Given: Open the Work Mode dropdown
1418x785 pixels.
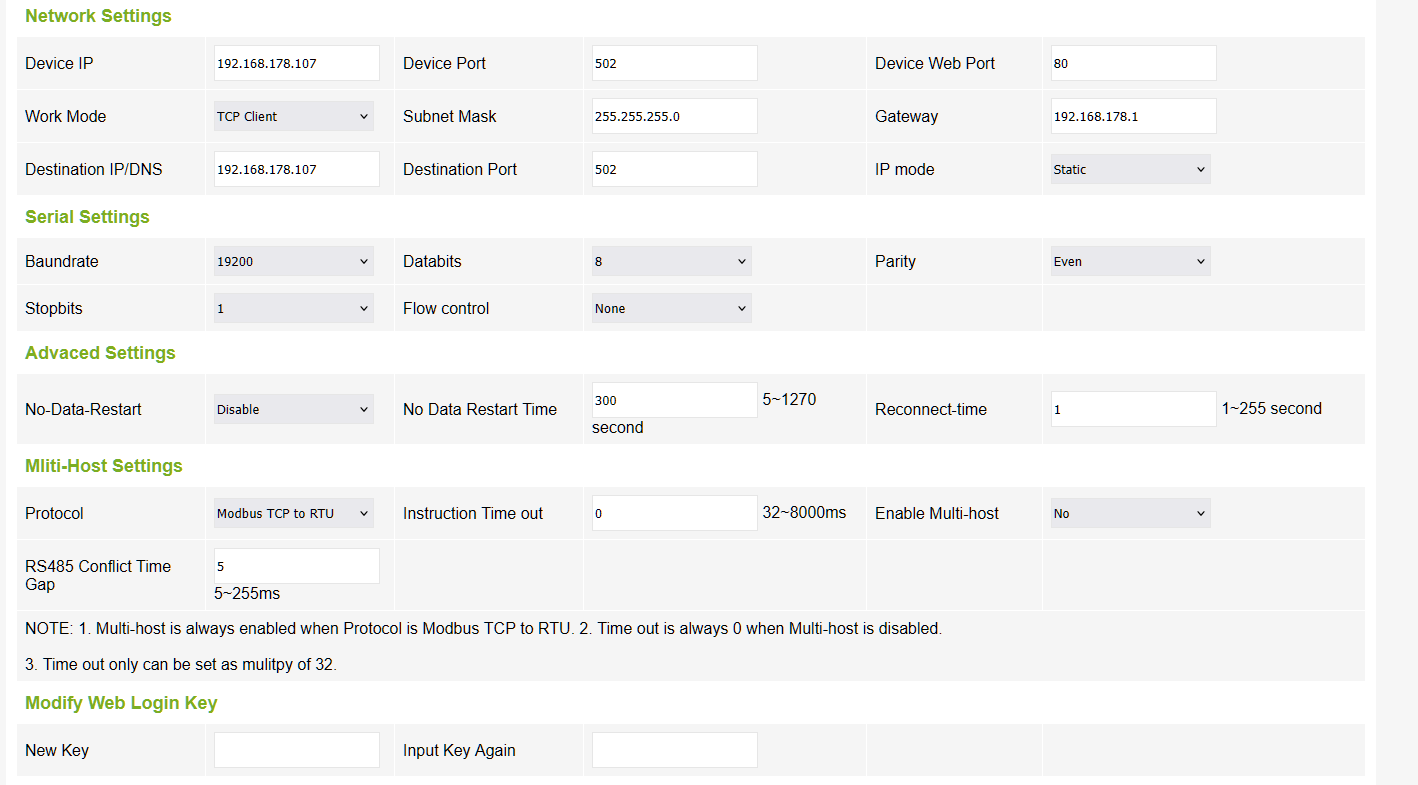Looking at the screenshot, I should pos(294,116).
